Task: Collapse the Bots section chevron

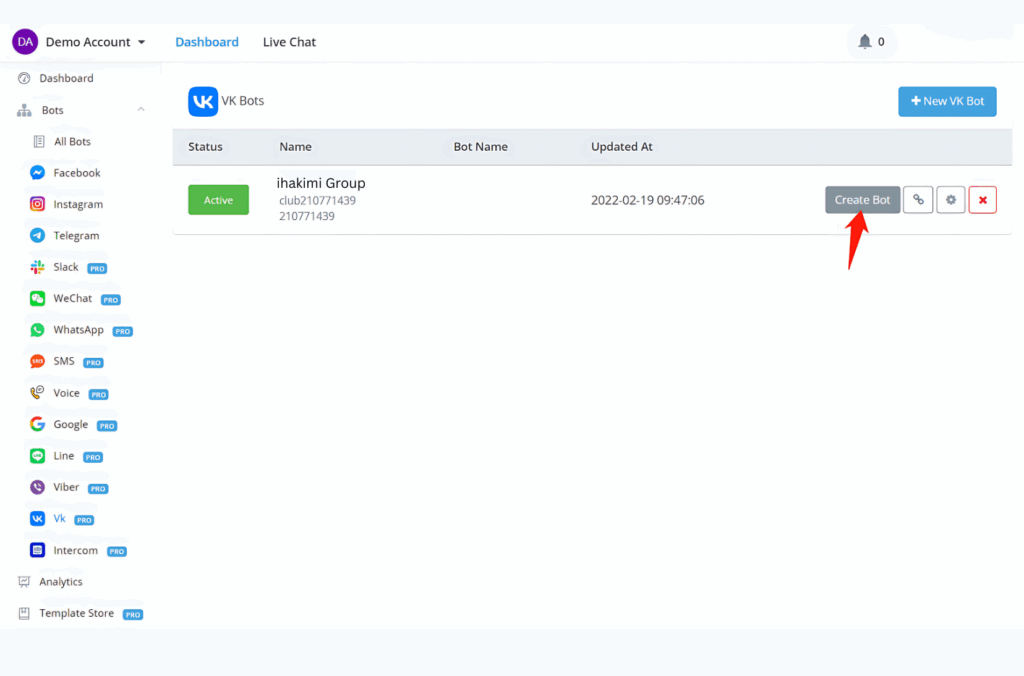Action: coord(141,110)
